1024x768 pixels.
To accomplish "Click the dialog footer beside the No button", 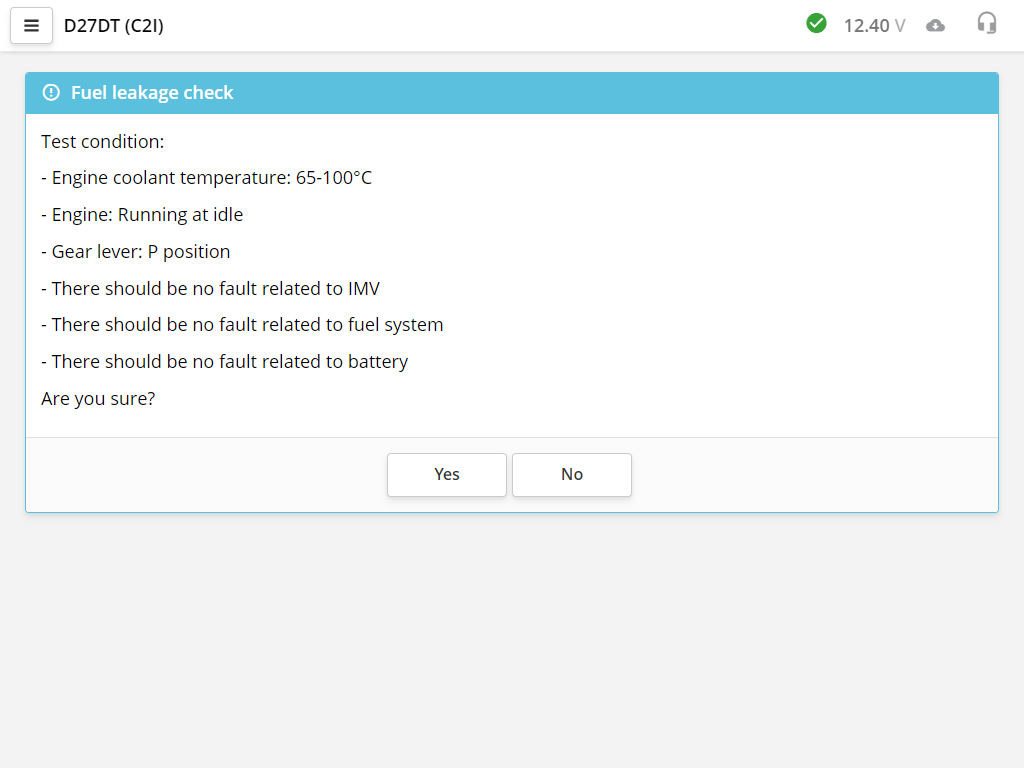I will pyautogui.click(x=800, y=474).
